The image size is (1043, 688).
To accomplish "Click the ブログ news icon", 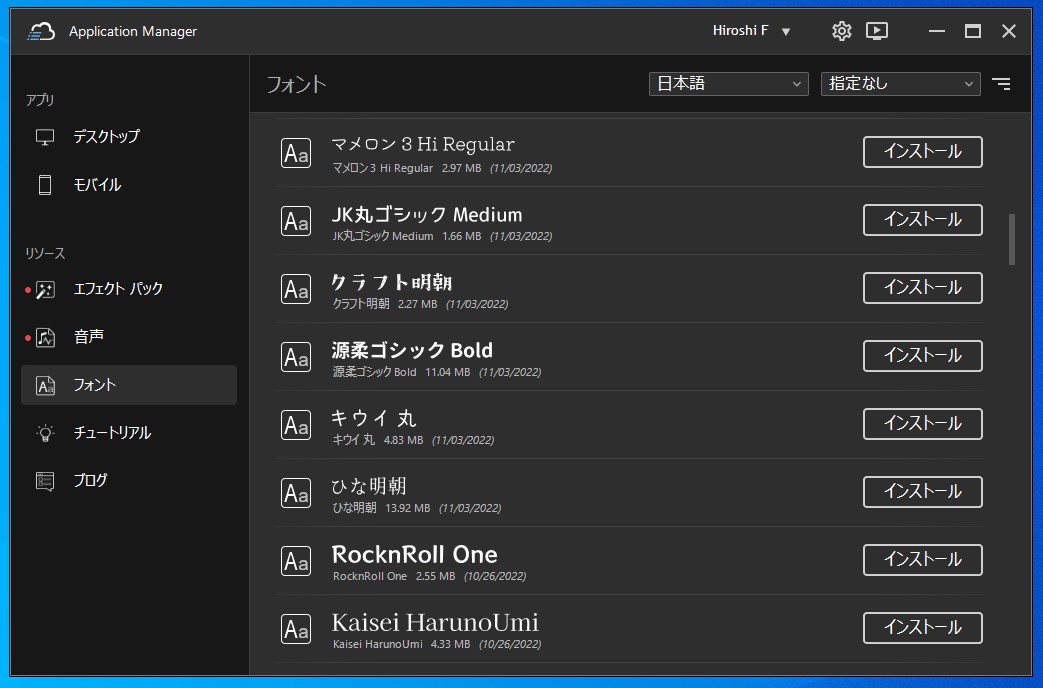I will click(x=45, y=480).
